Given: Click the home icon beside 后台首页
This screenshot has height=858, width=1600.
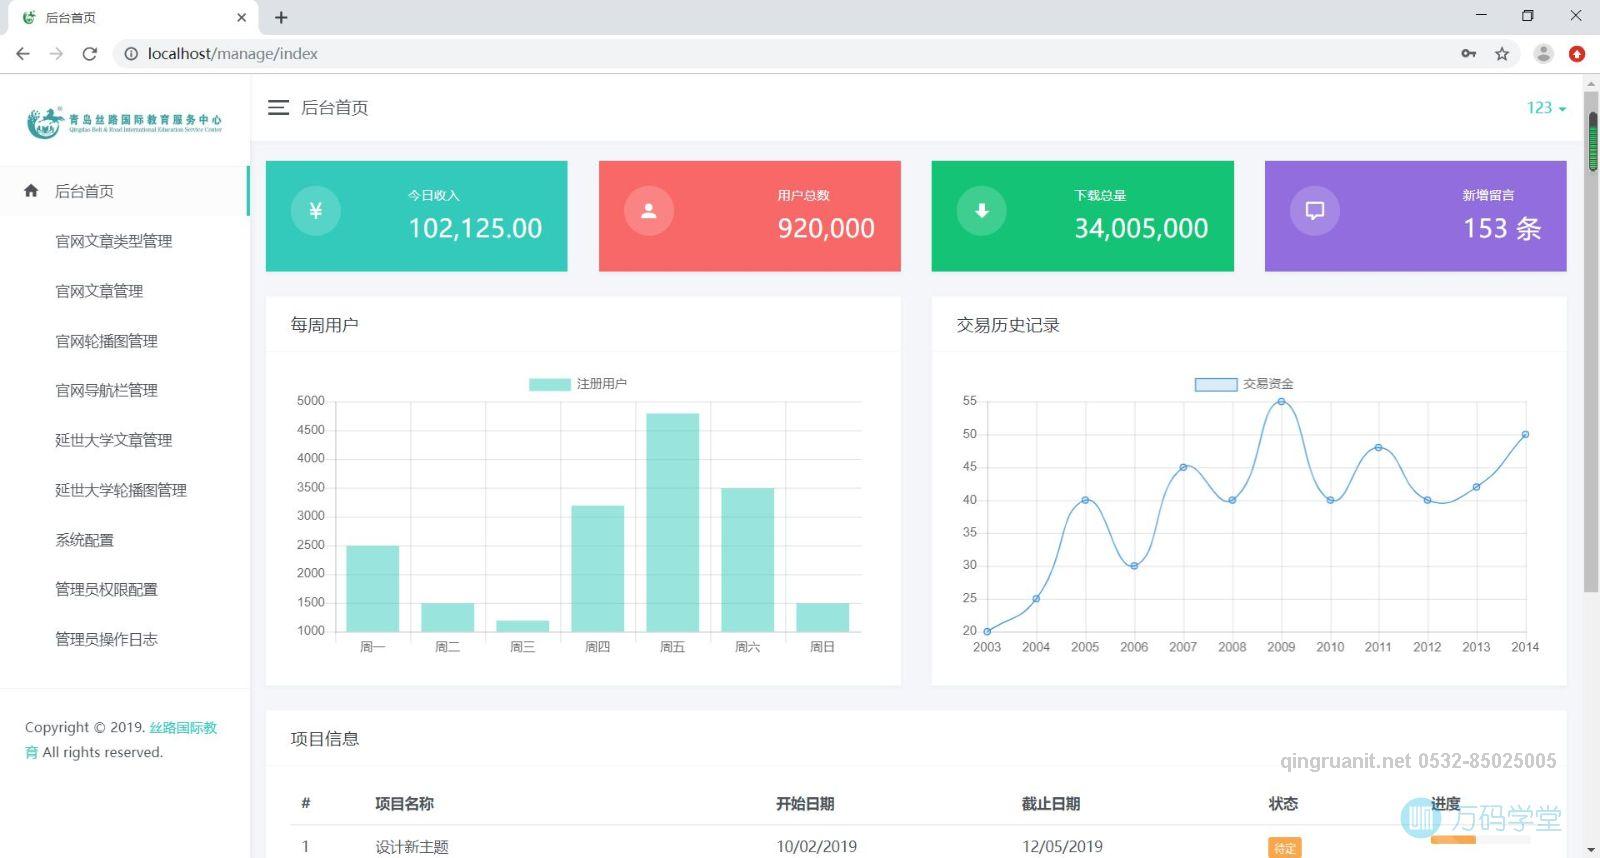Looking at the screenshot, I should 31,191.
